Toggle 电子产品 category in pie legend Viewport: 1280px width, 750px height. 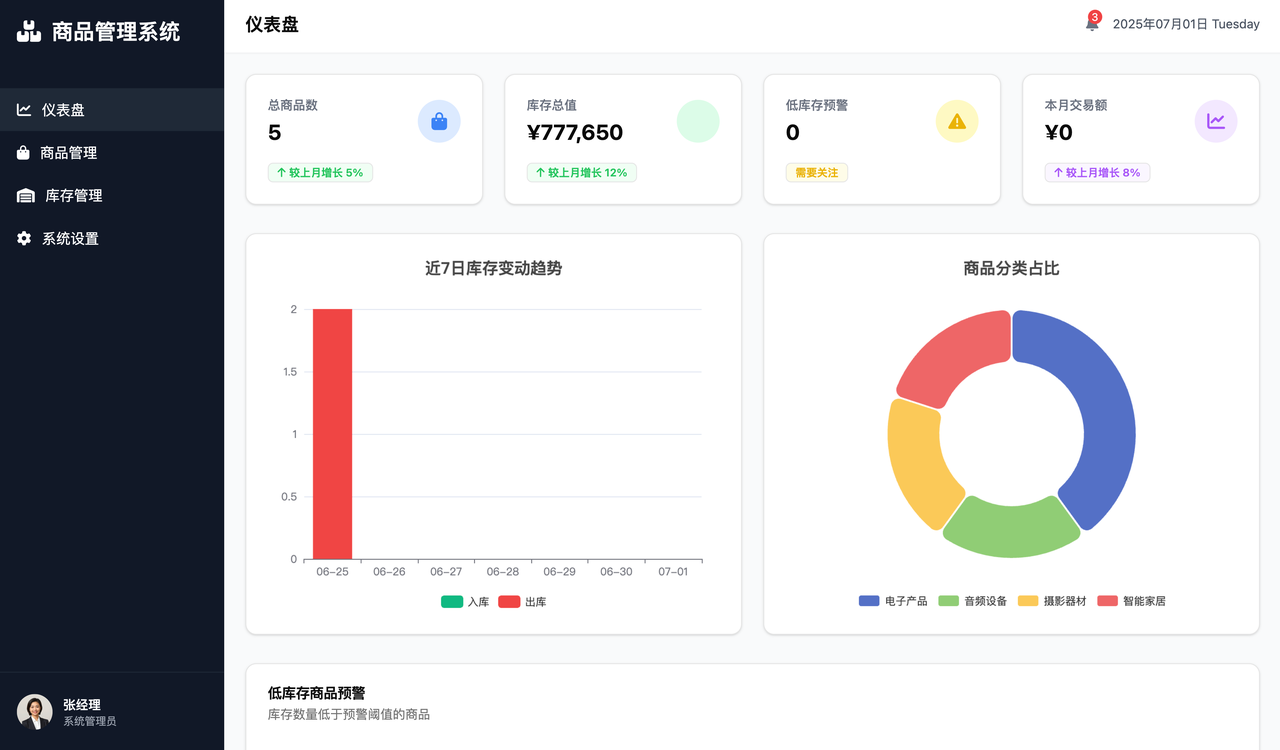tap(893, 601)
